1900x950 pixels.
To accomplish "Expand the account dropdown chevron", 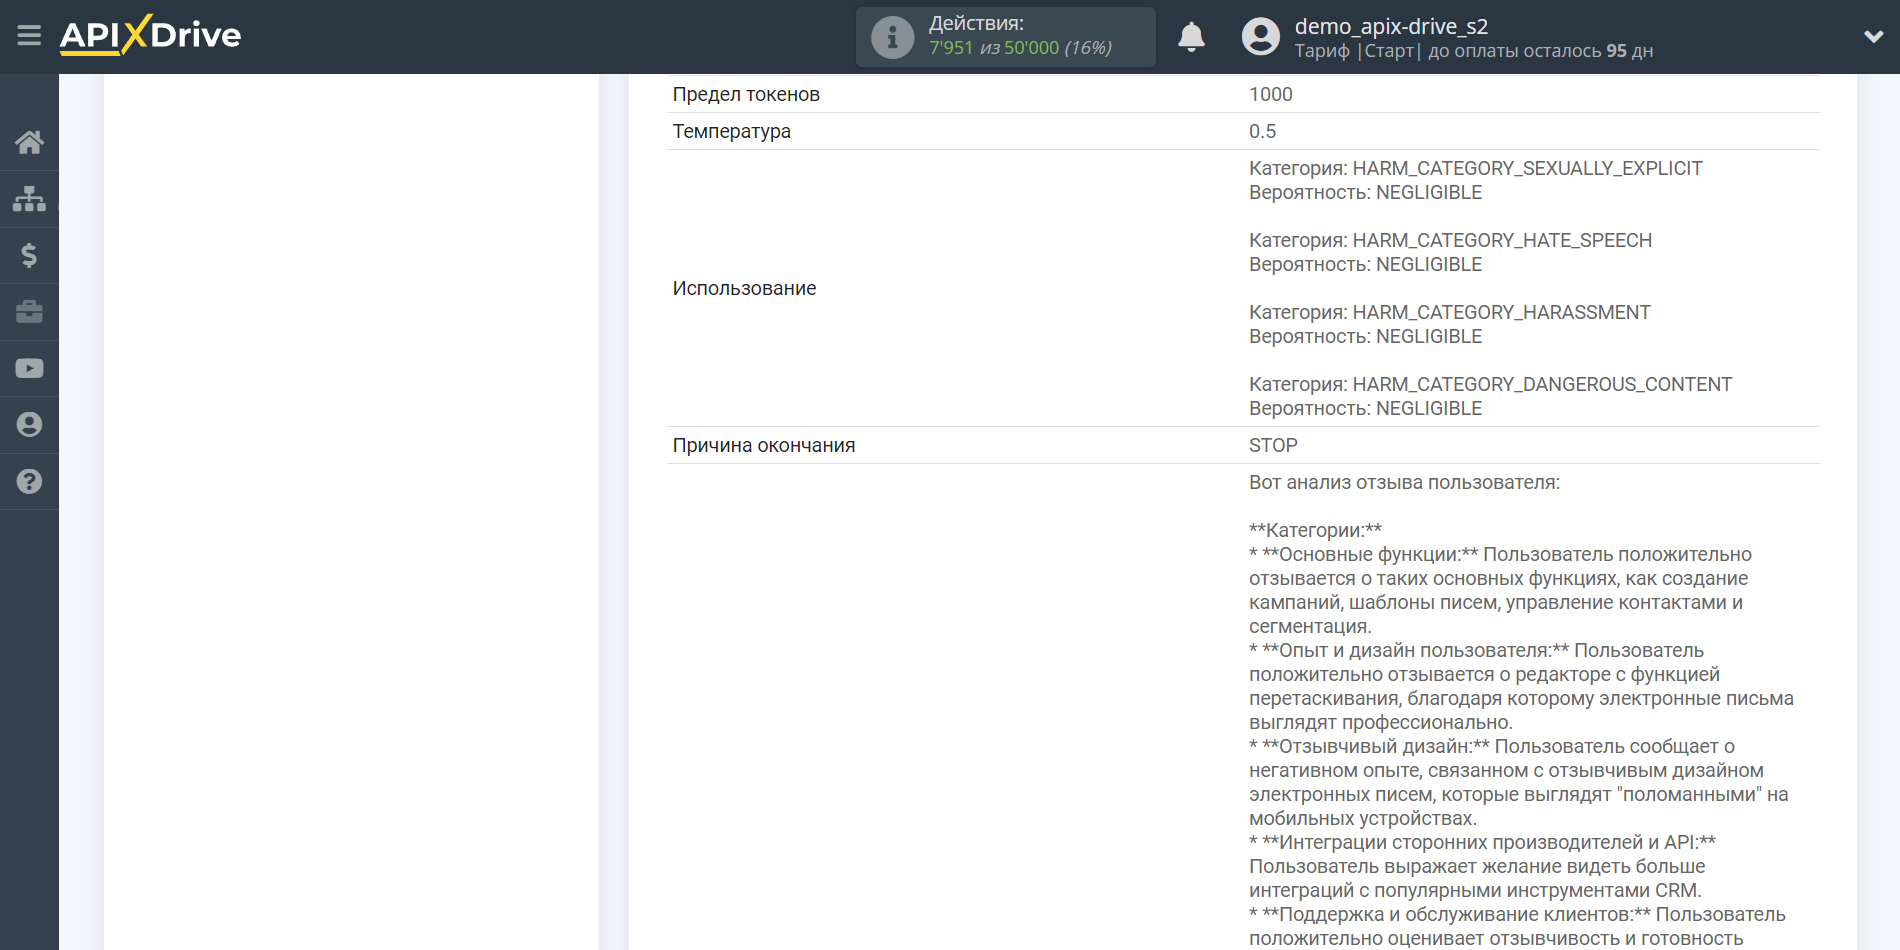I will tap(1873, 37).
